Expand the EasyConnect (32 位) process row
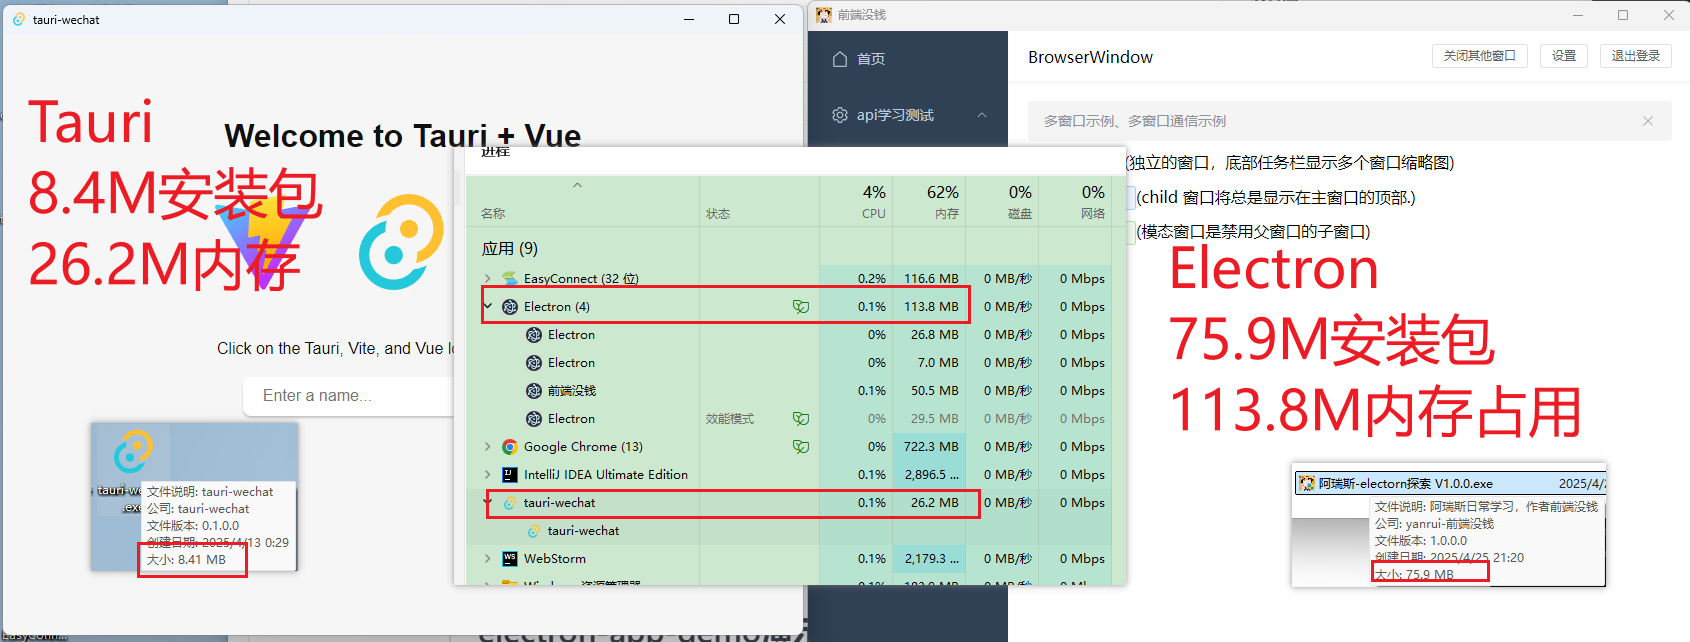Screen dimensions: 1690x642 point(487,279)
